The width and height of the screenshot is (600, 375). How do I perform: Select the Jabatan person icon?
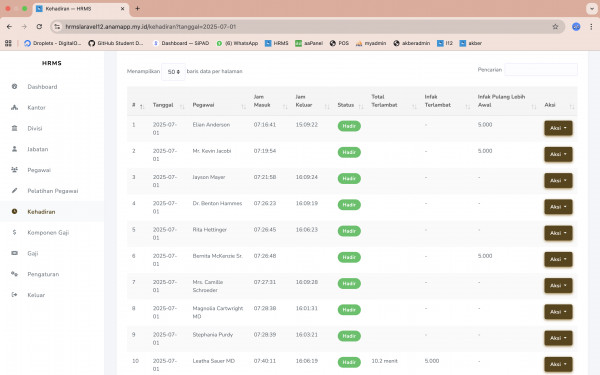(x=15, y=149)
